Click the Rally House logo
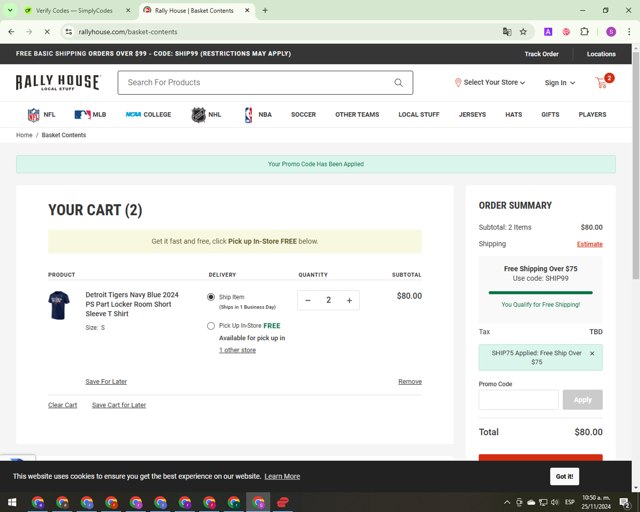The width and height of the screenshot is (640, 512). (58, 82)
